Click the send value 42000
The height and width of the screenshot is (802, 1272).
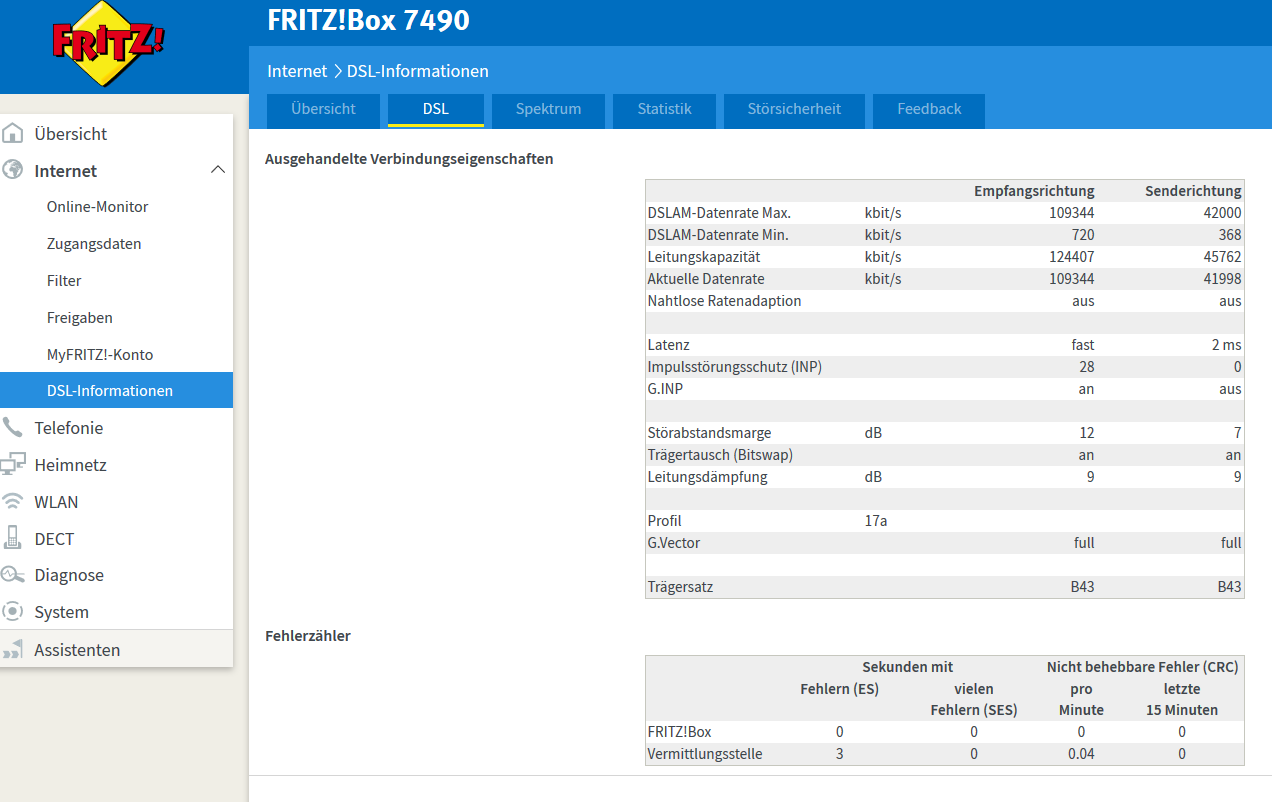(x=1223, y=213)
